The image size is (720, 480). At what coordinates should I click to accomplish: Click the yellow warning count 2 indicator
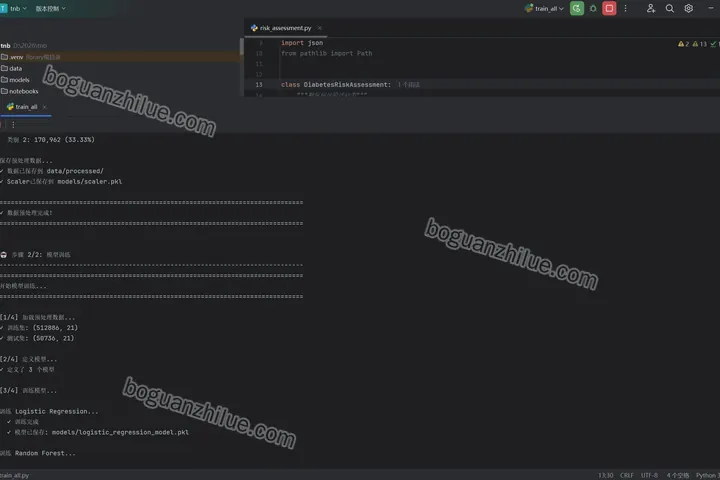point(683,44)
